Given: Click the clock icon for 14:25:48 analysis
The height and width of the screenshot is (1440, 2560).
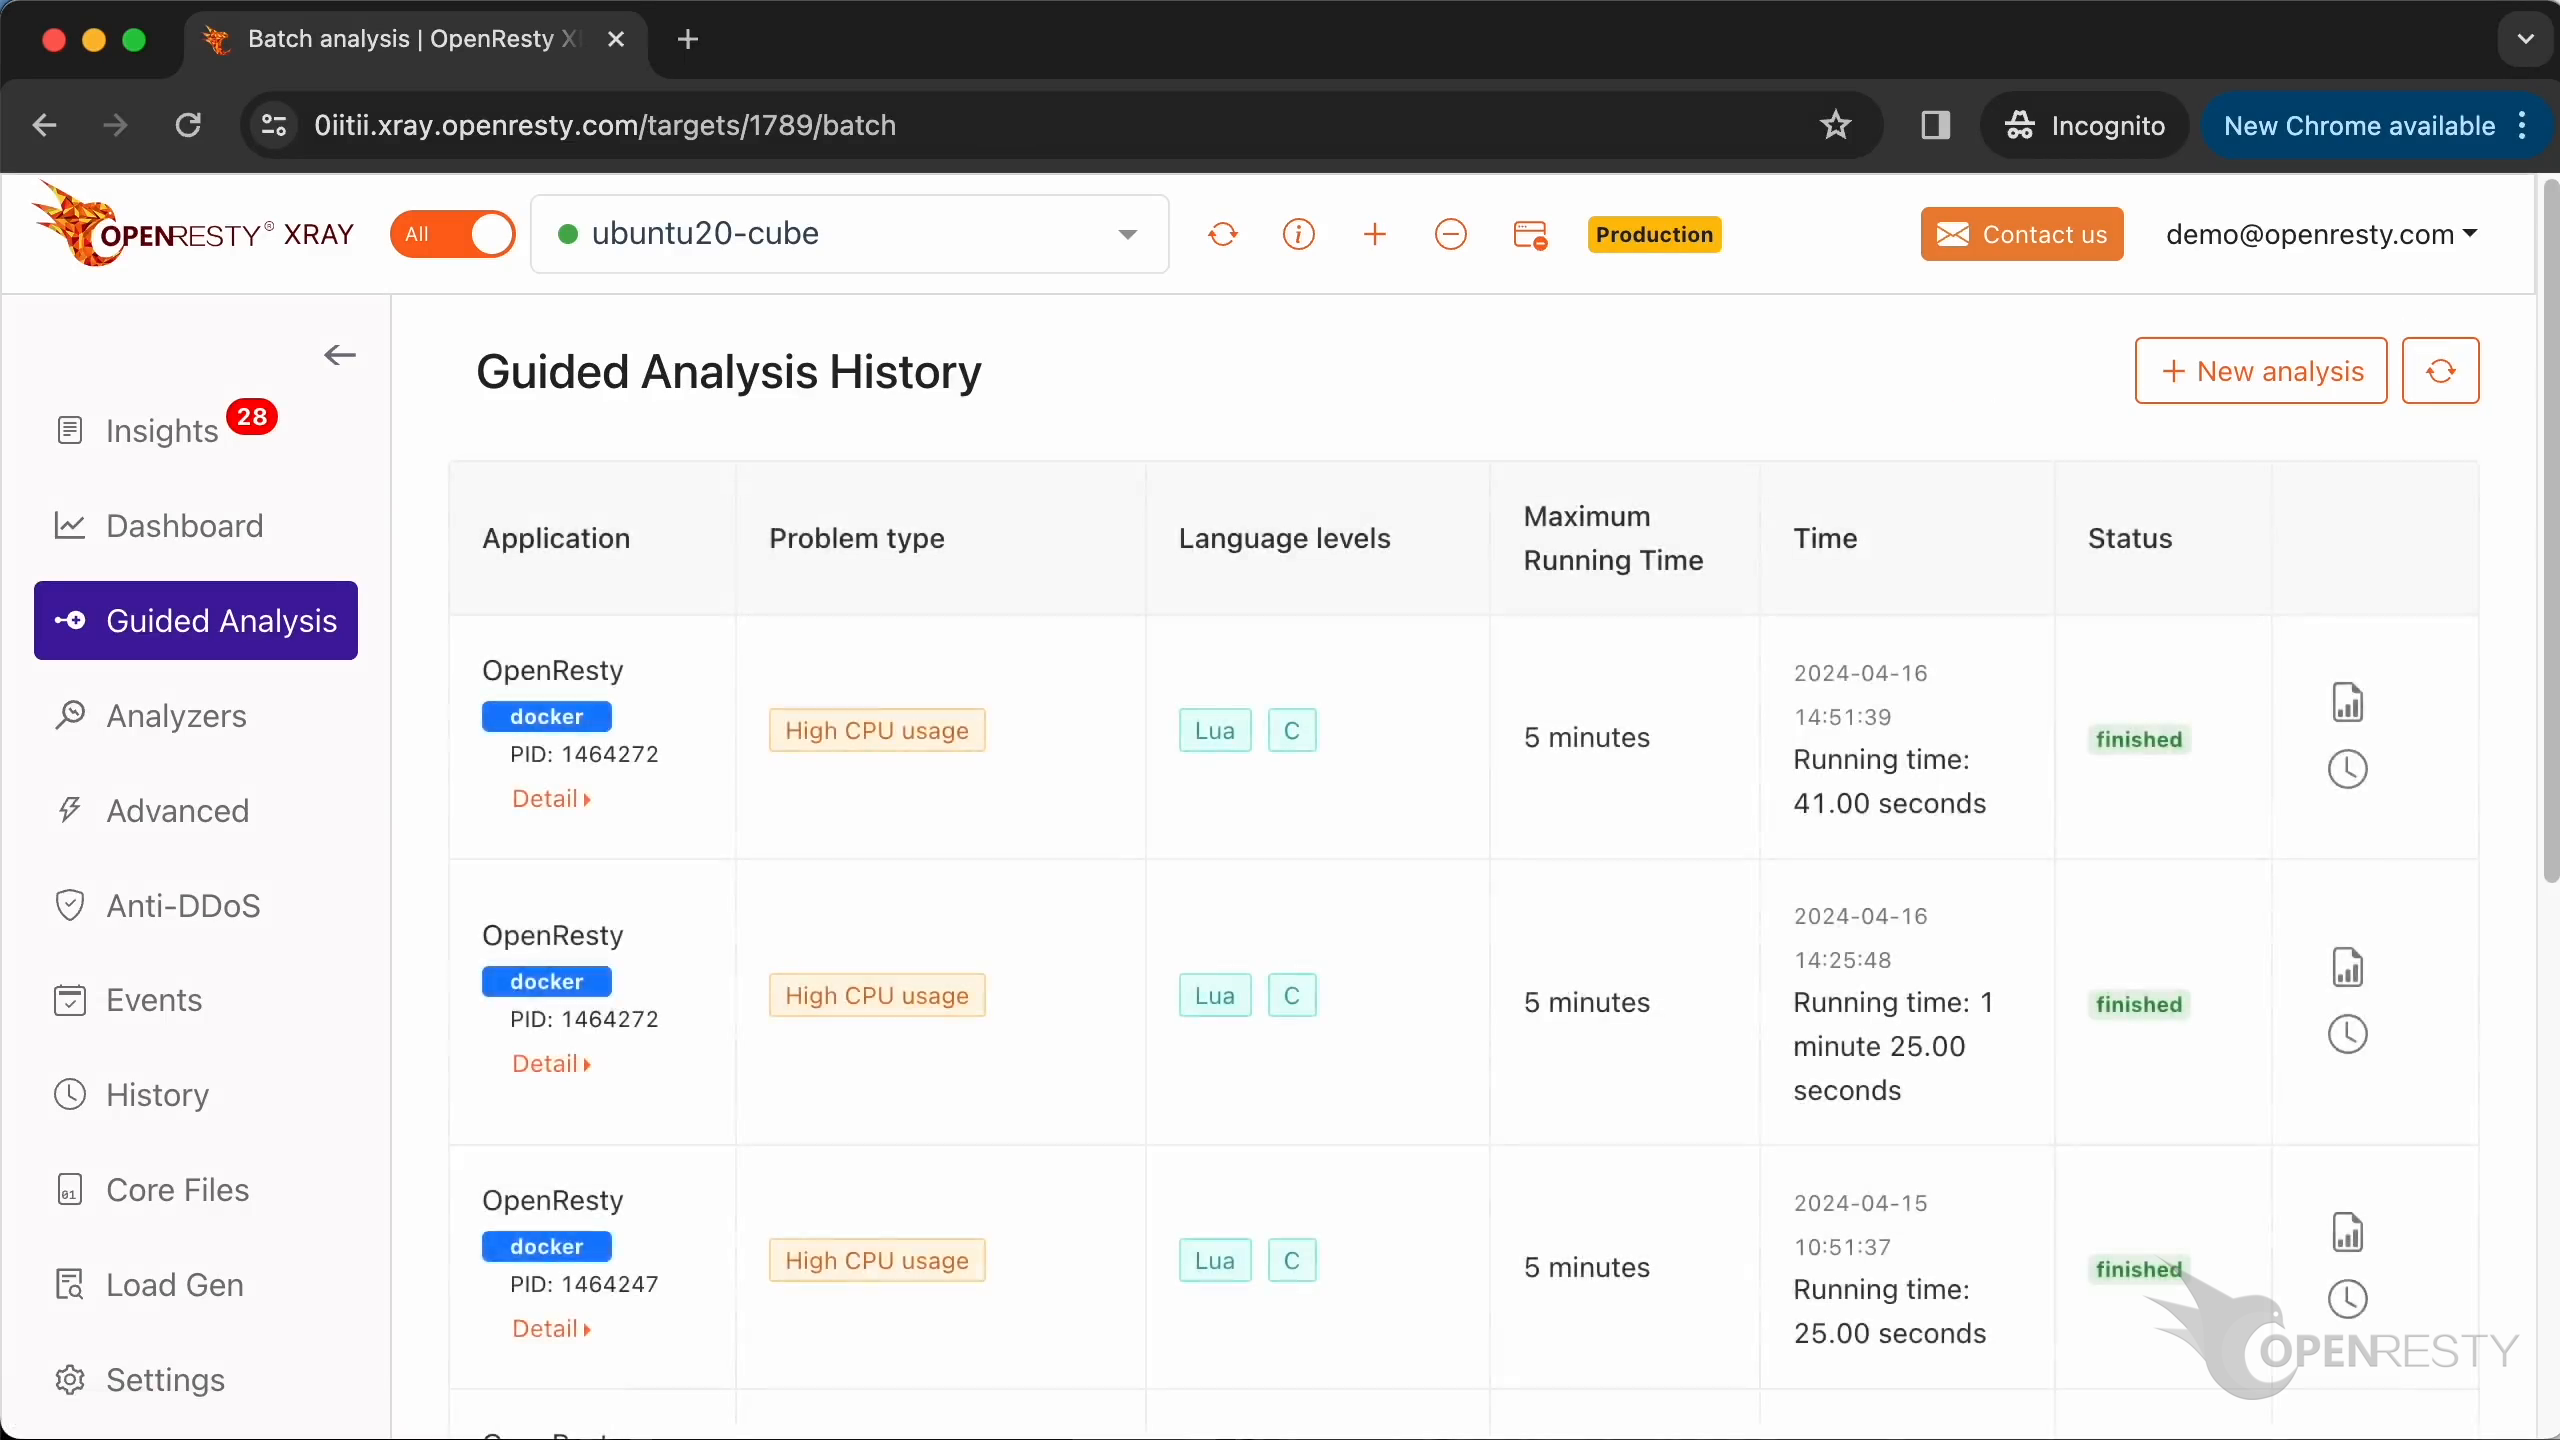Looking at the screenshot, I should point(2347,1034).
